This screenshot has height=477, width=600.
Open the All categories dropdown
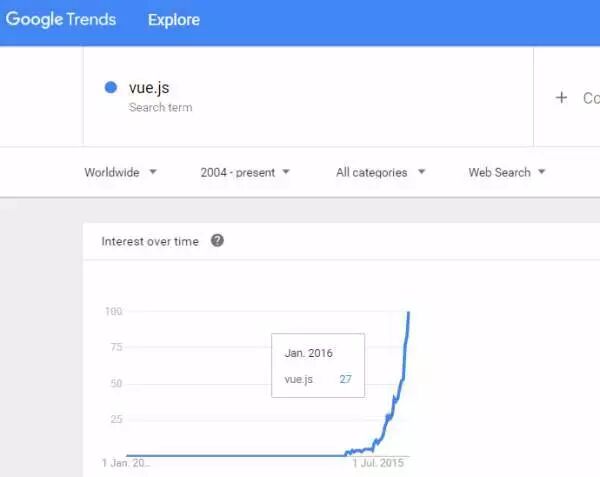pos(380,173)
